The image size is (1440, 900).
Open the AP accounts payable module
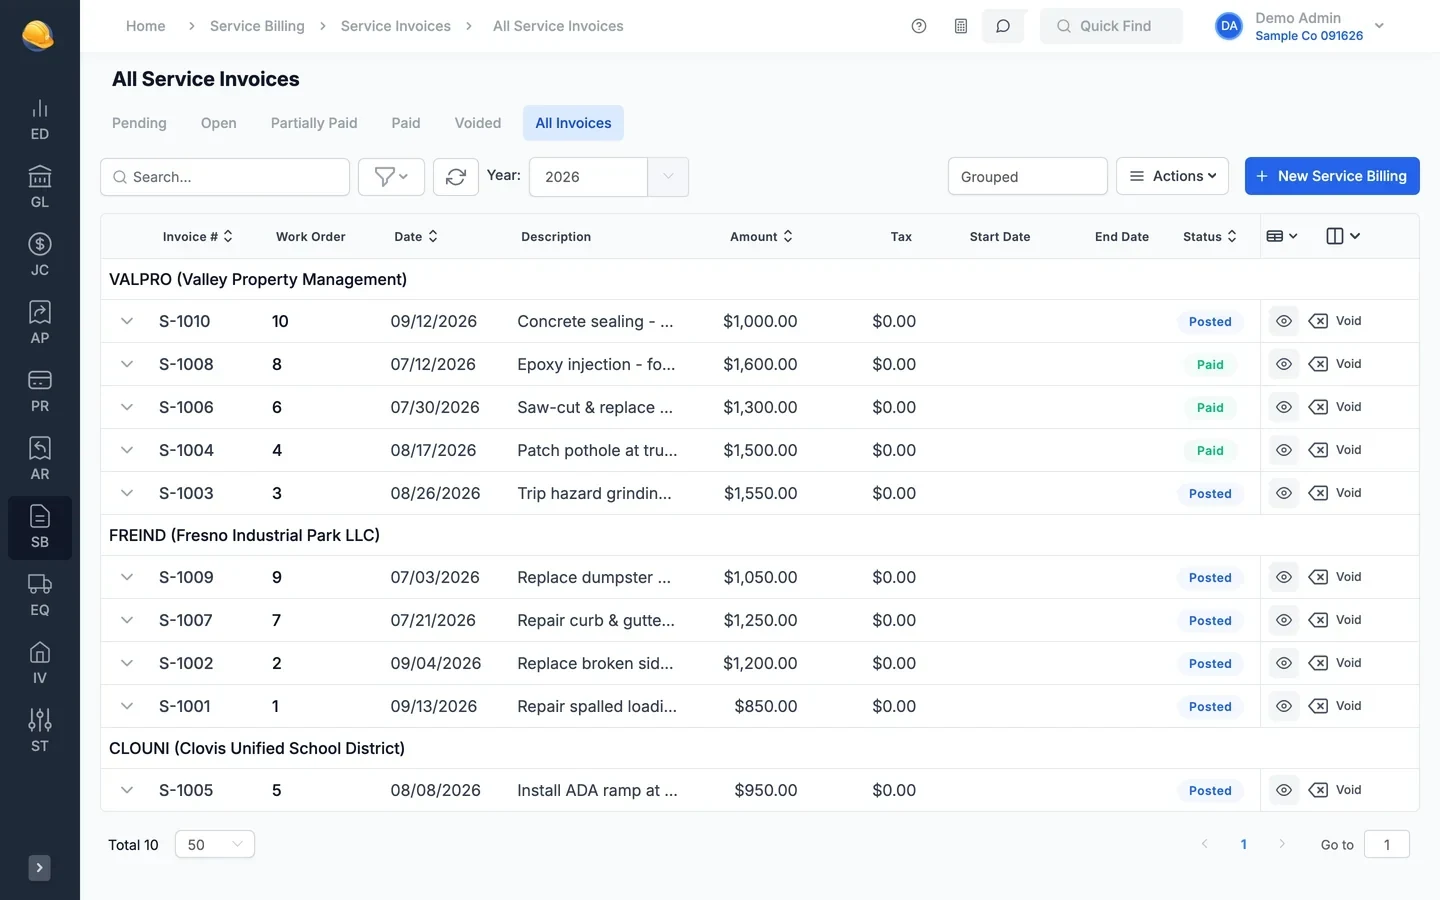coord(39,324)
